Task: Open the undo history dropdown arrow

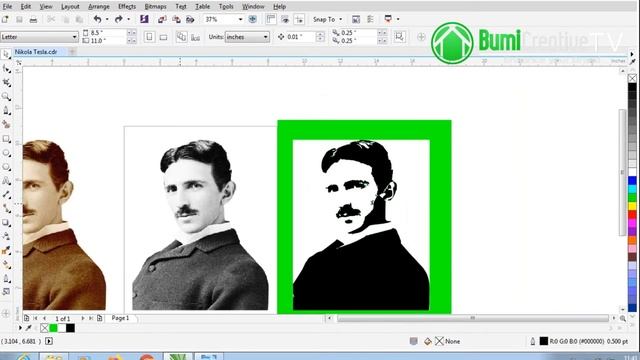Action: (x=107, y=19)
